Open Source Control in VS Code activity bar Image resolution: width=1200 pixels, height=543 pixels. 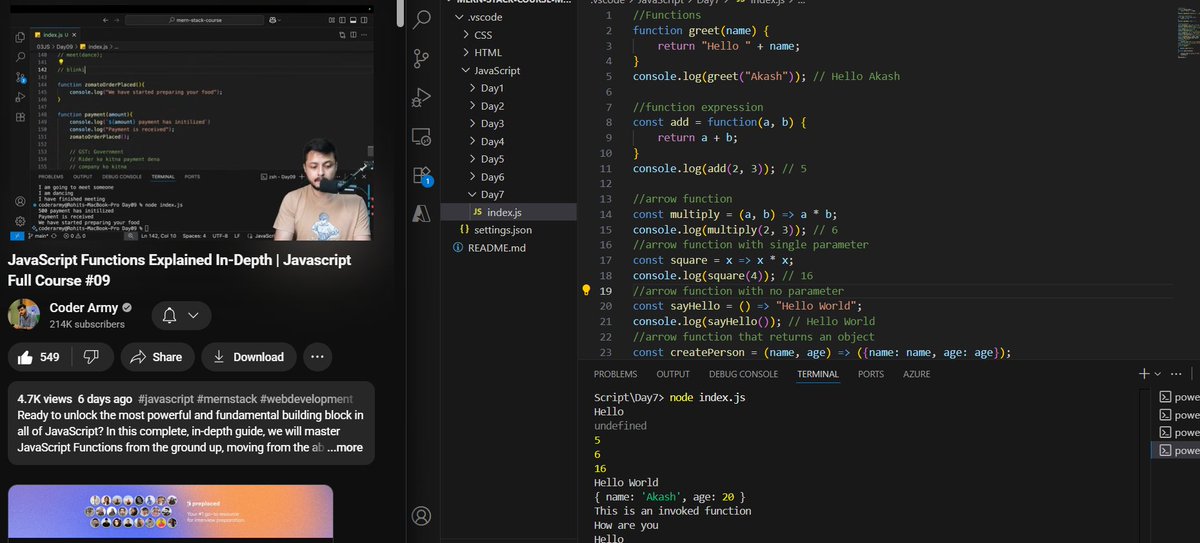point(422,57)
